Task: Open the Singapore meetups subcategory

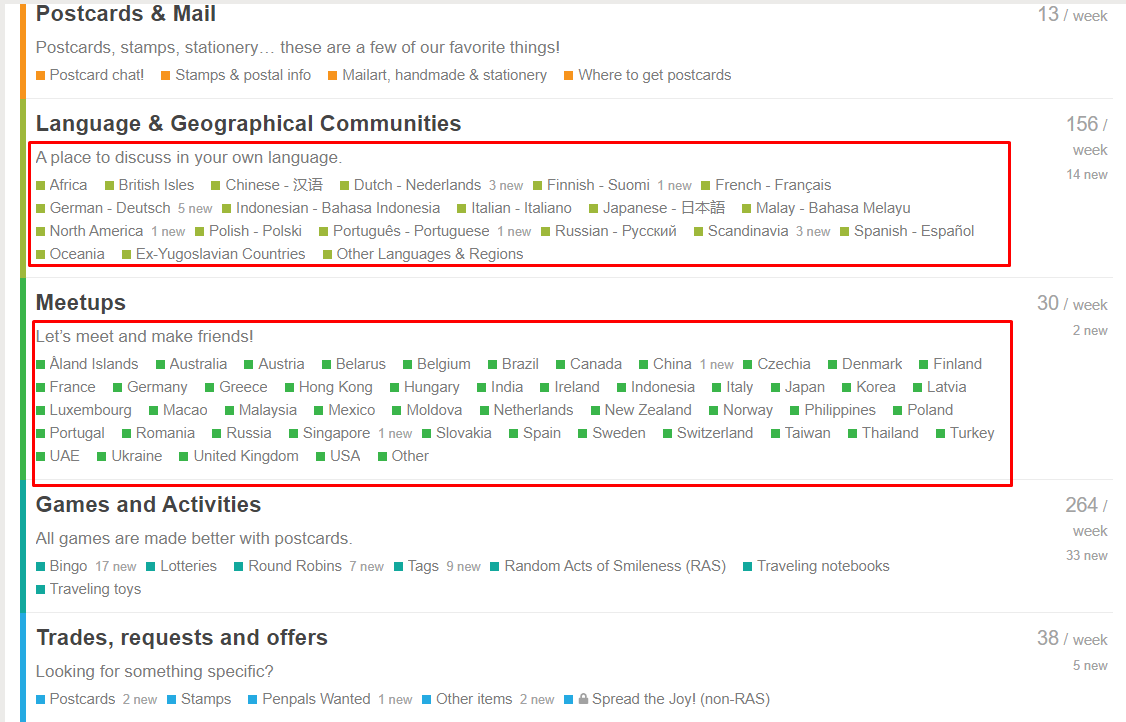Action: pos(336,432)
